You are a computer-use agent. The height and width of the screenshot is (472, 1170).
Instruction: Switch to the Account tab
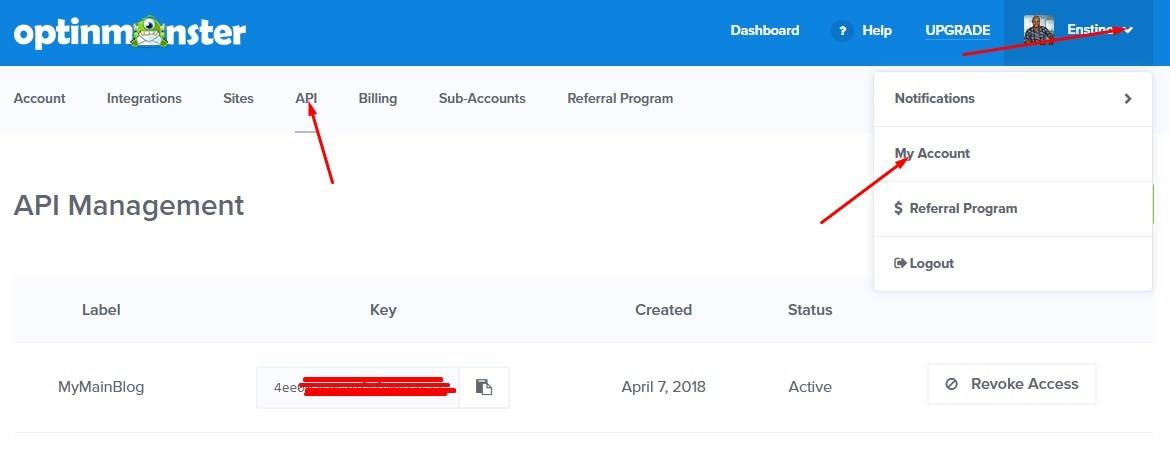(x=40, y=98)
